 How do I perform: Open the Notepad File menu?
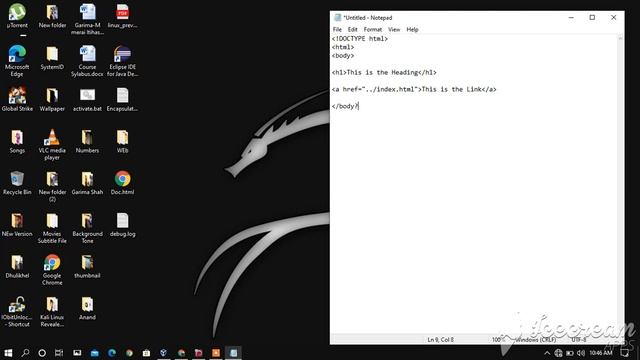pyautogui.click(x=337, y=29)
